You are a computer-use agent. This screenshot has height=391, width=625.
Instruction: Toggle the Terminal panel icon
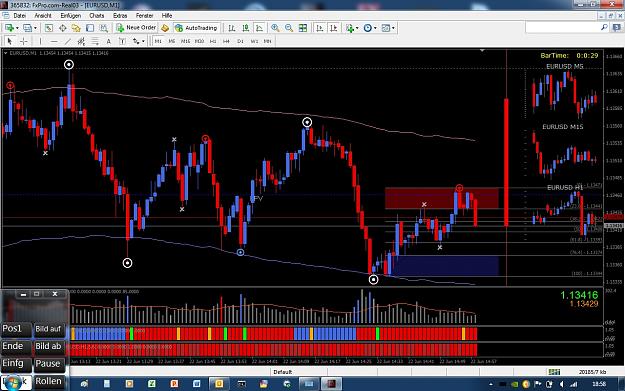coord(90,28)
